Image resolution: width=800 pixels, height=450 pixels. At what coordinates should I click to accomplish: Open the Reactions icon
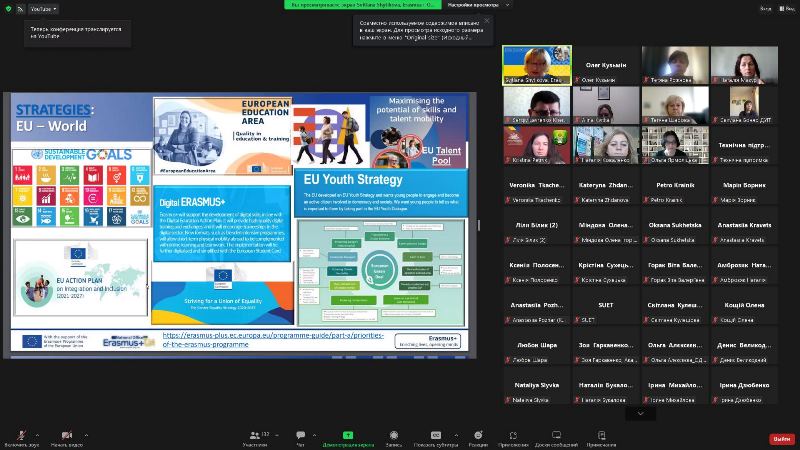(x=478, y=436)
